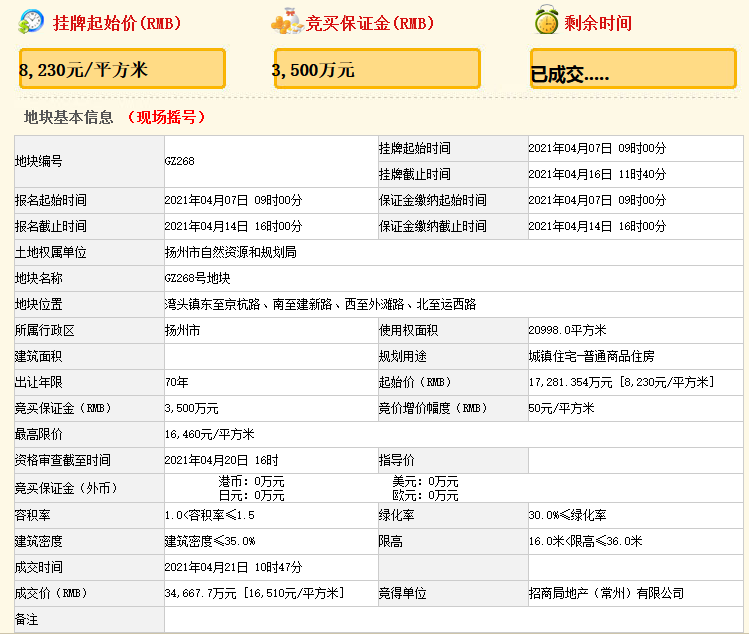Click the plot number value GZ268
749x635 pixels.
pos(180,161)
